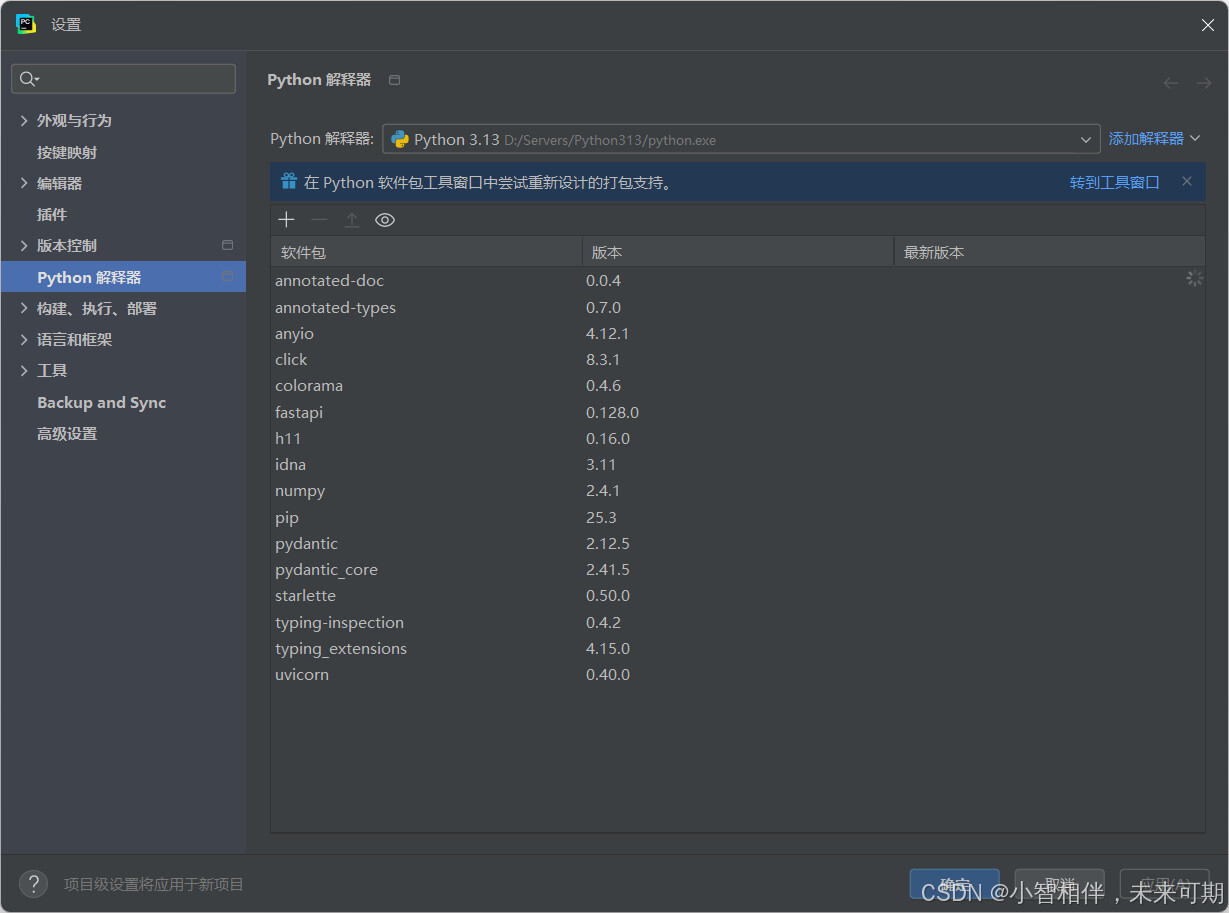The height and width of the screenshot is (913, 1229).
Task: Select the h11 package row
Action: (x=737, y=438)
